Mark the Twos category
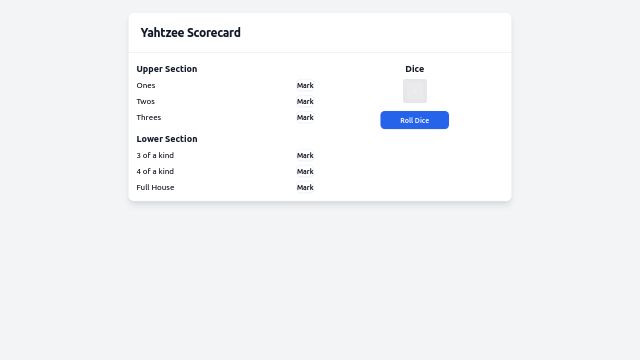 tap(305, 101)
